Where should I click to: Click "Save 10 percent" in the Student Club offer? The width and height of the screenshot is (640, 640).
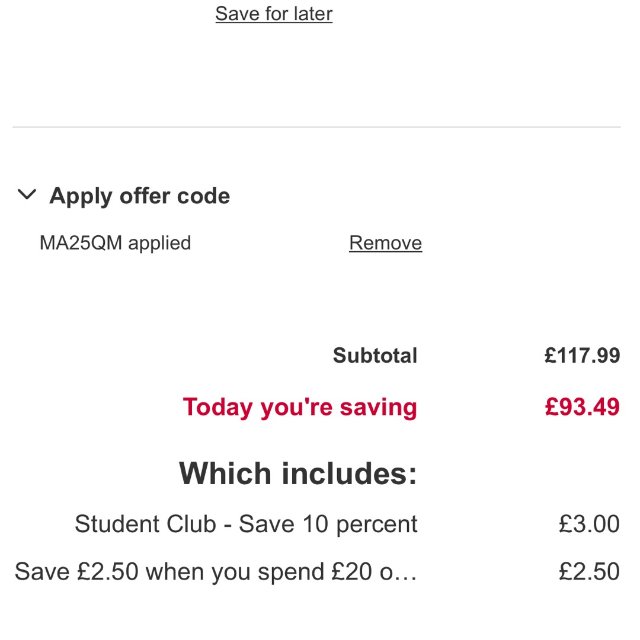coord(328,524)
